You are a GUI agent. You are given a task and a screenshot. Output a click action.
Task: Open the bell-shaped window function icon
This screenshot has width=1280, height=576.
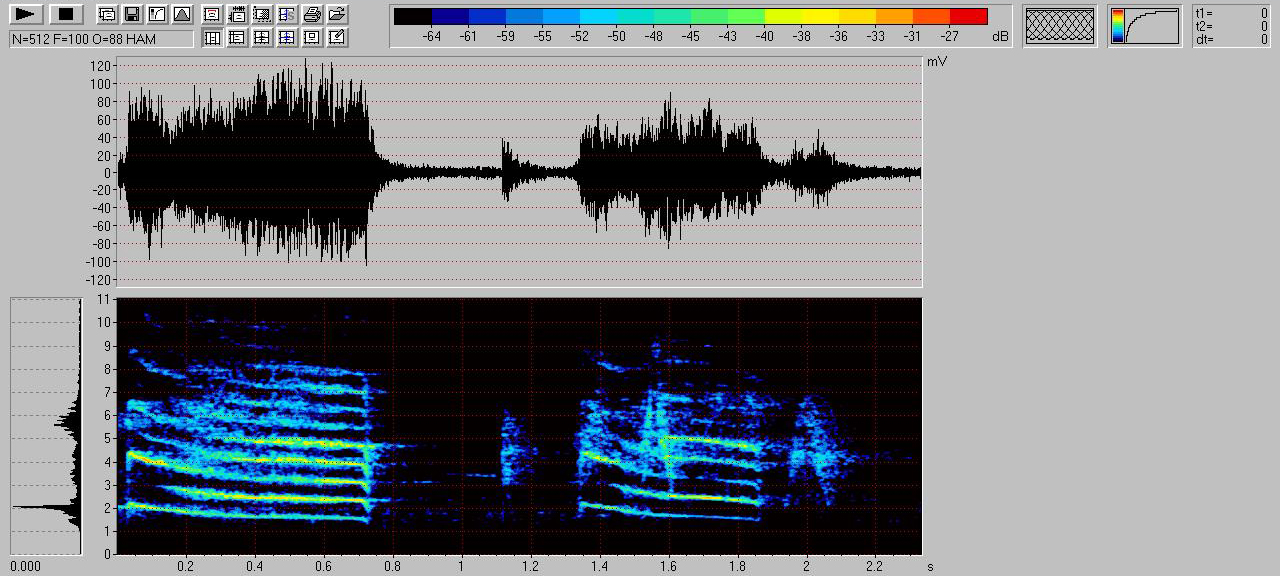[x=181, y=14]
